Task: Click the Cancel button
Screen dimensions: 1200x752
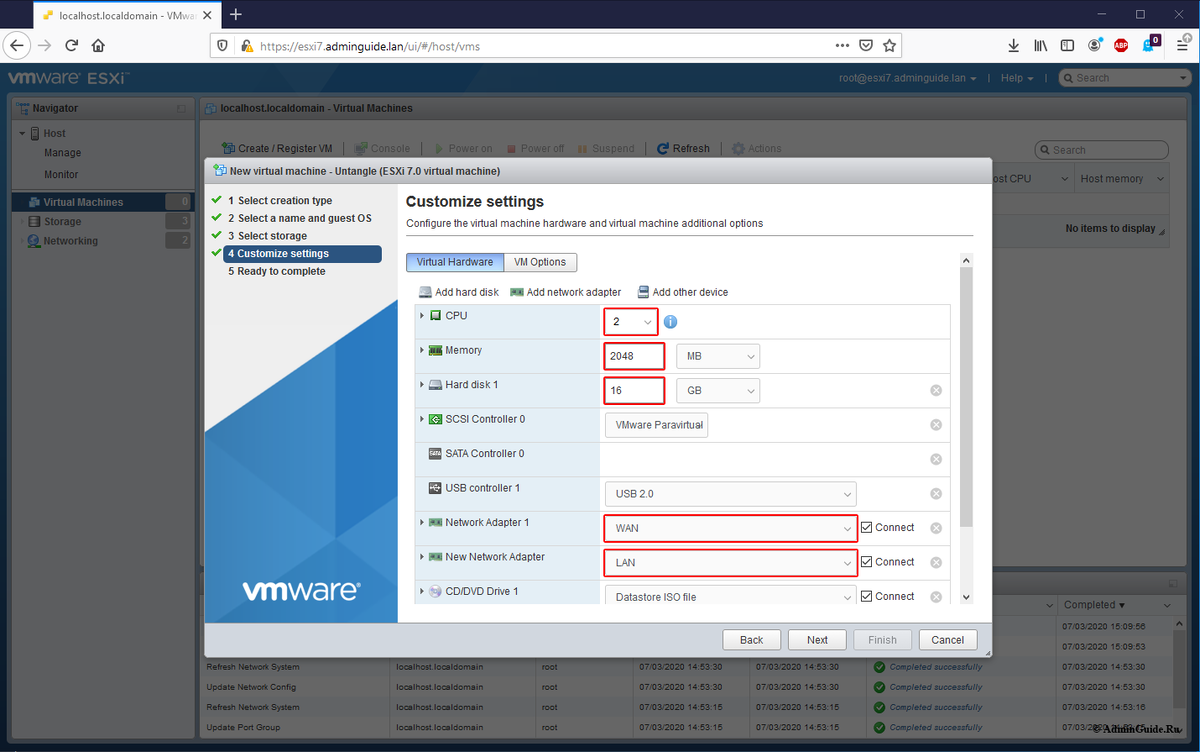Action: 948,640
